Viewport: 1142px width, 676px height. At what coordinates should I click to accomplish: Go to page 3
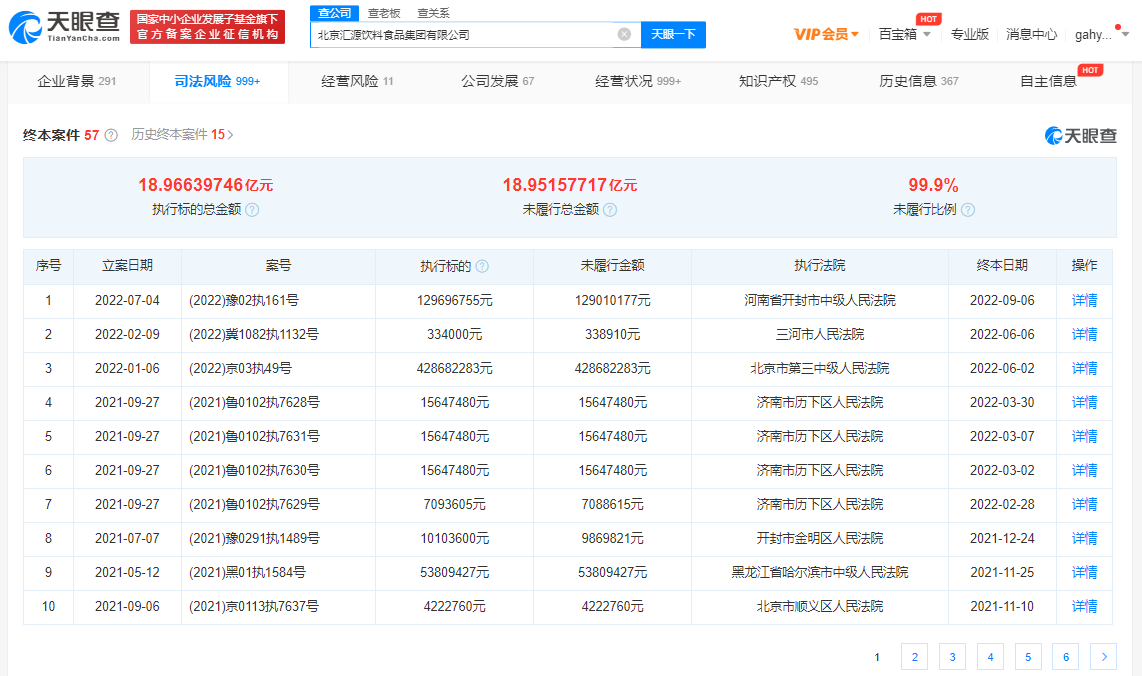(952, 656)
